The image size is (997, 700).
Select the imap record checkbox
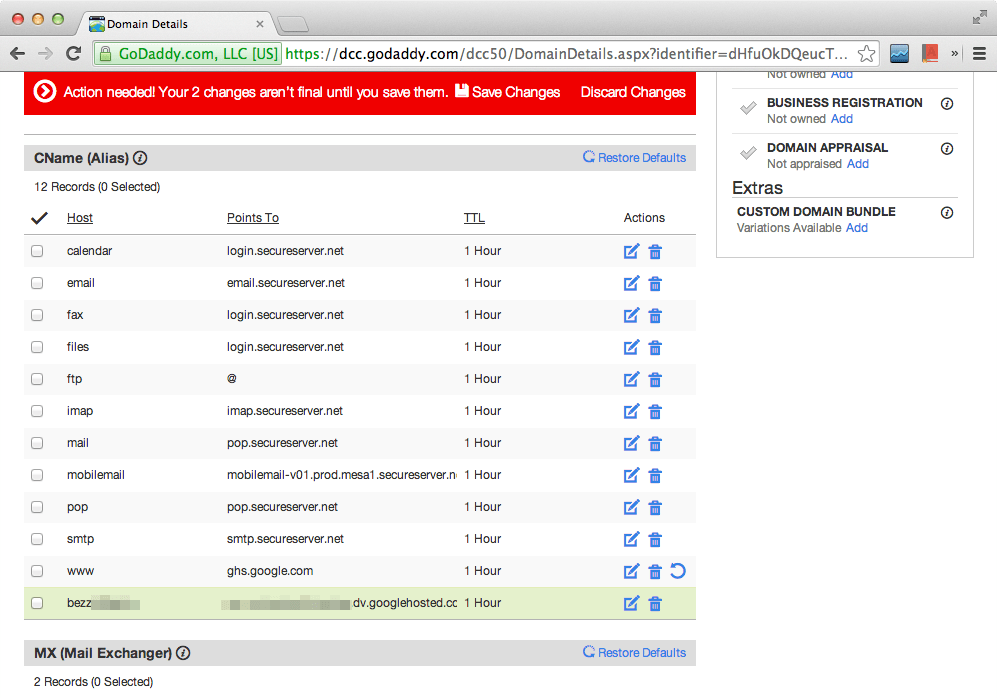pyautogui.click(x=37, y=411)
